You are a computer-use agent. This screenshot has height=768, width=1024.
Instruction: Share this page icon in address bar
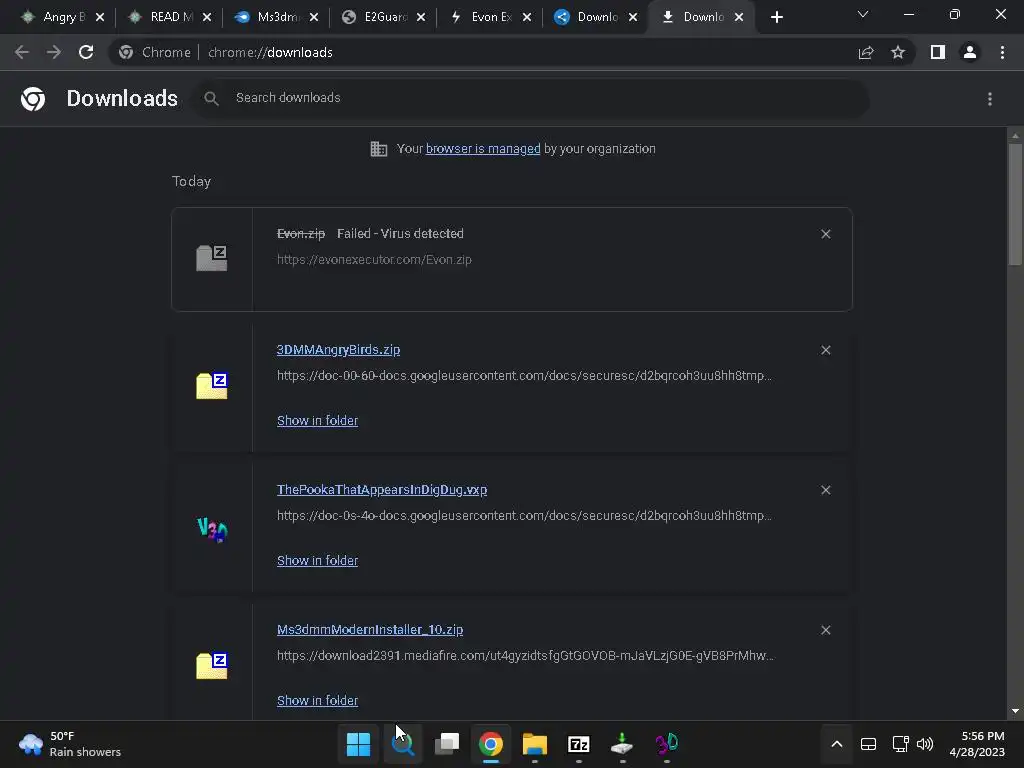tap(866, 52)
